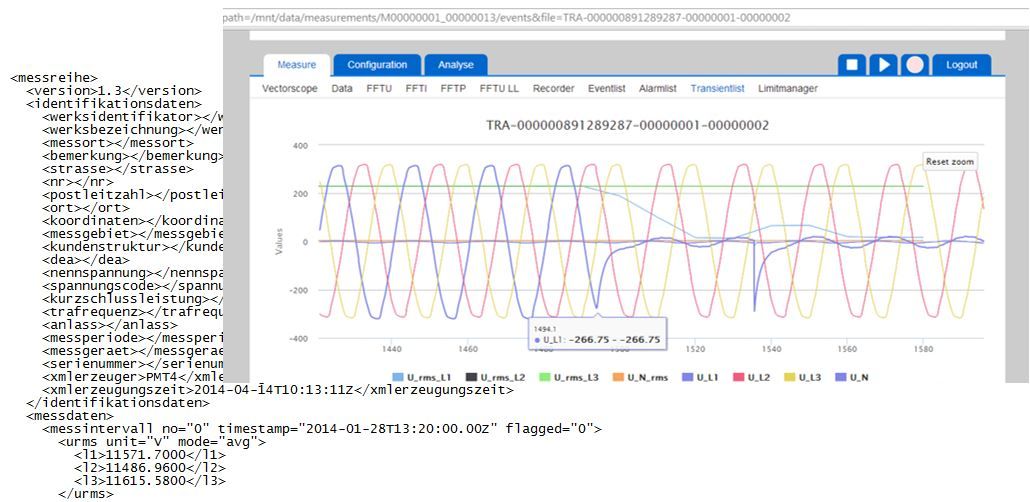Image resolution: width=1030 pixels, height=502 pixels.
Task: Click the browser address bar path
Action: point(506,18)
